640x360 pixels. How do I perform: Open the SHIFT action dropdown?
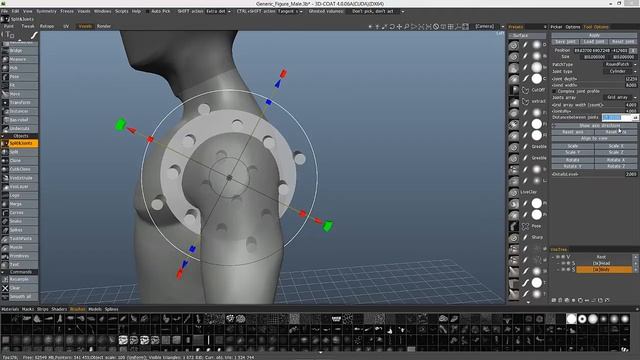(218, 11)
